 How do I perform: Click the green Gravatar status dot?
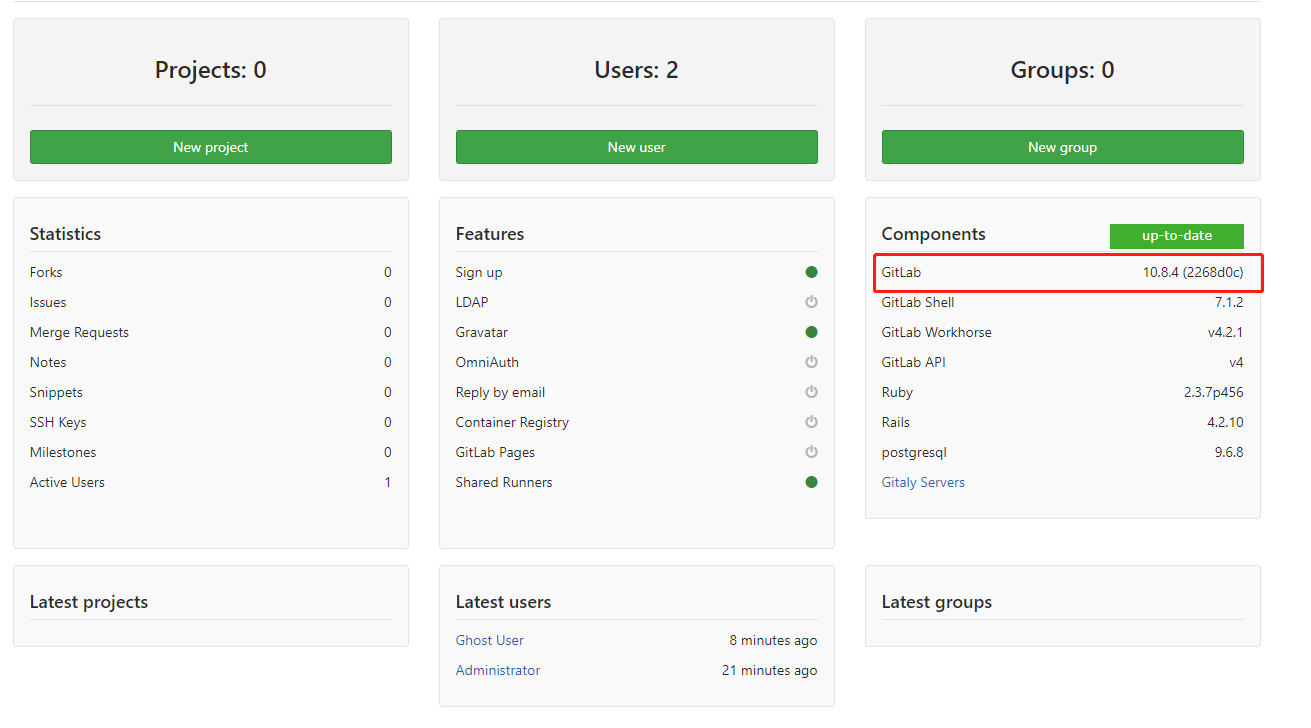pos(811,332)
